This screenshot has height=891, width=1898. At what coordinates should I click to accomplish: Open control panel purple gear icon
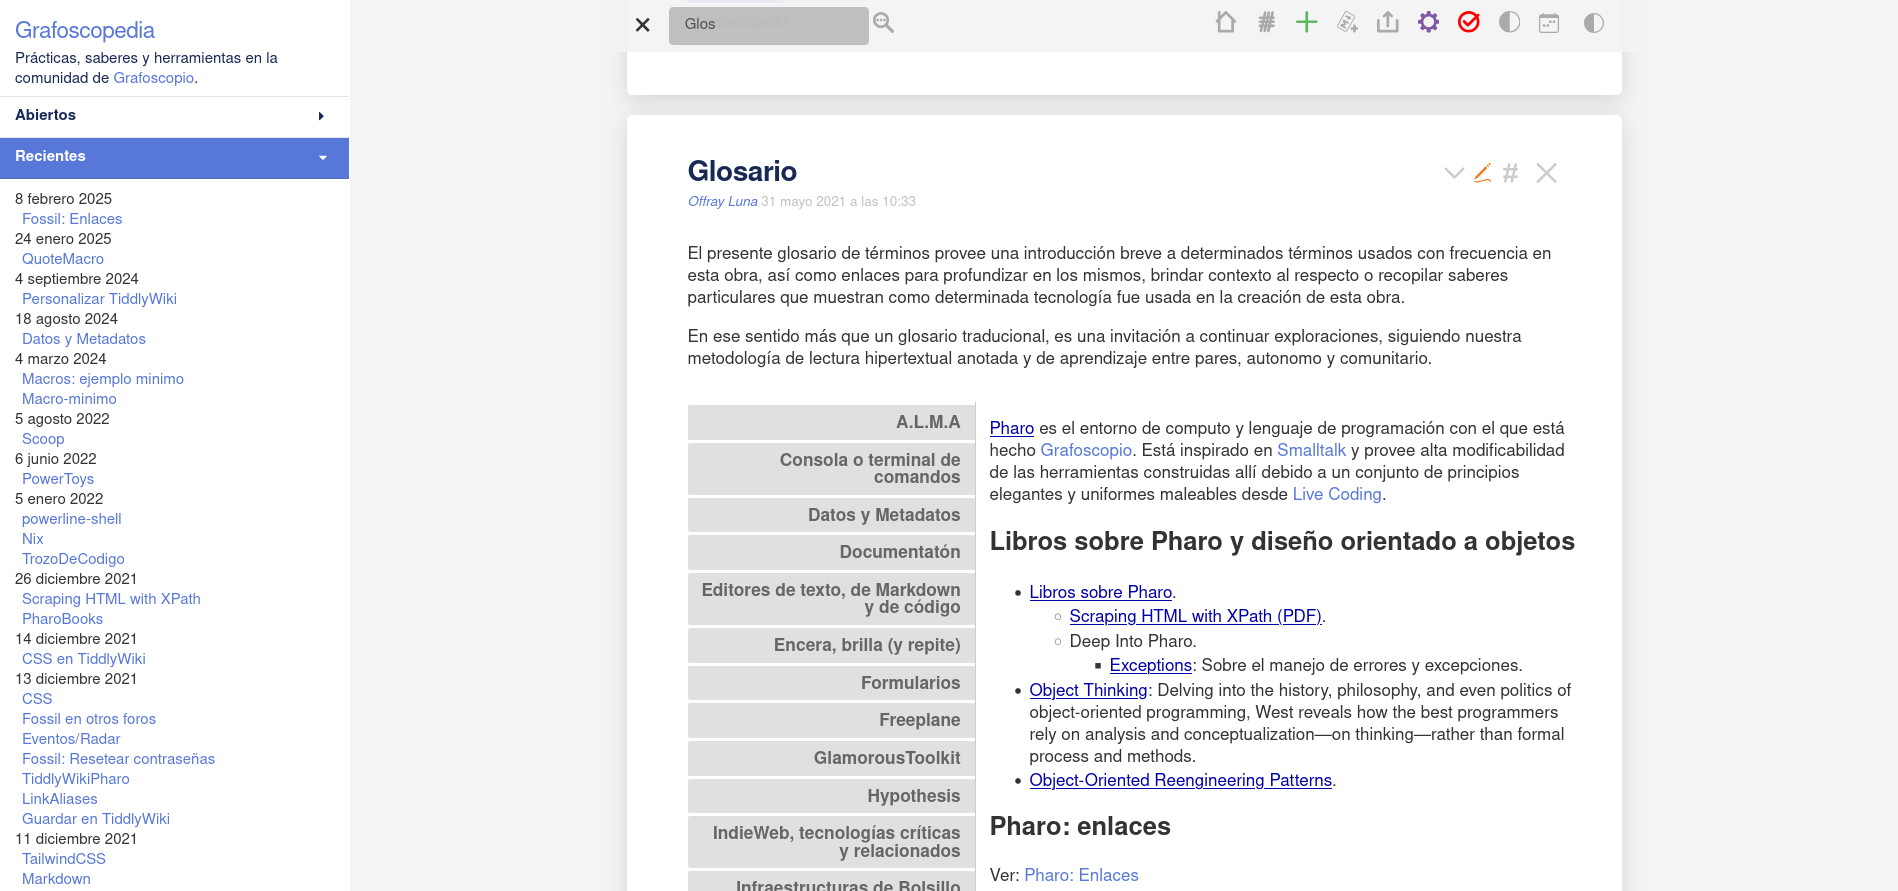click(x=1428, y=22)
